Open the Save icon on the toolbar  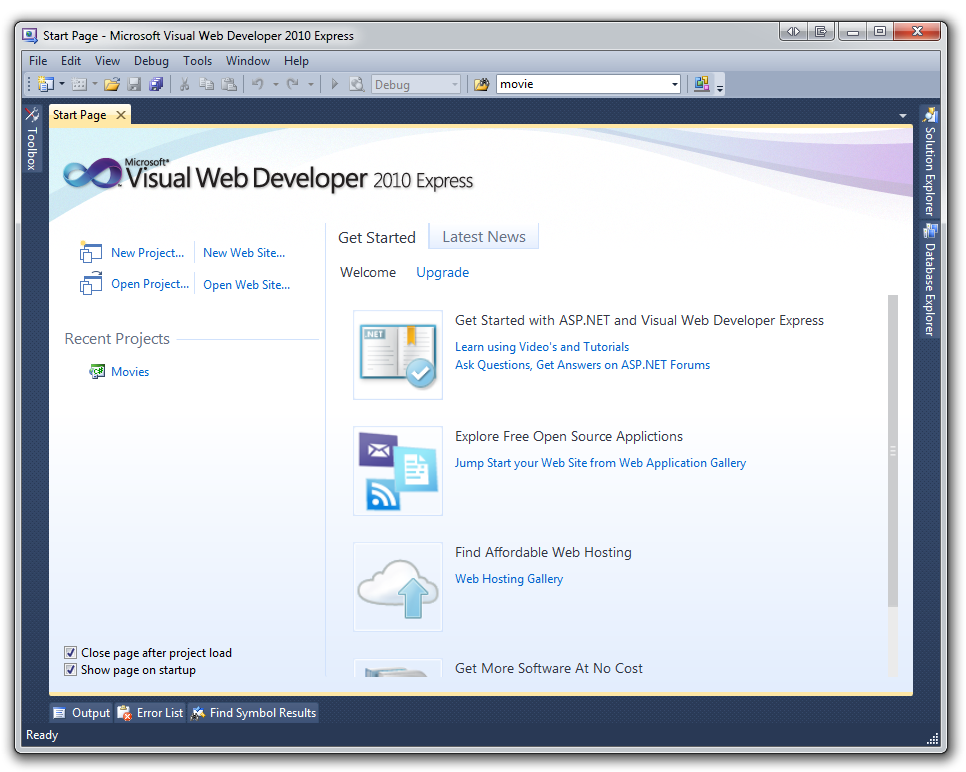coord(134,84)
